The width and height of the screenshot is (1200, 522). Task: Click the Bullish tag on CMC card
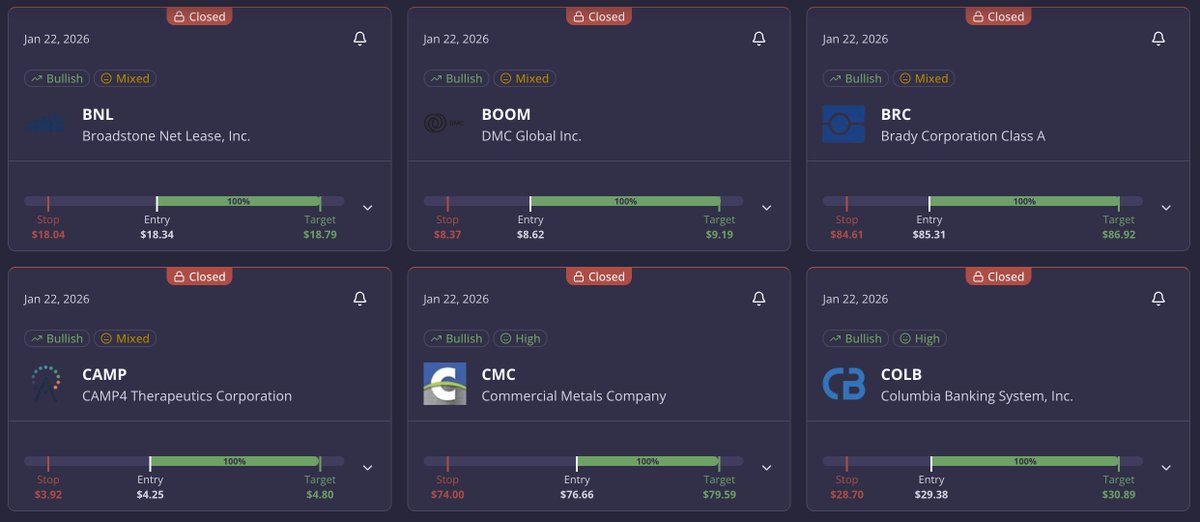click(456, 338)
